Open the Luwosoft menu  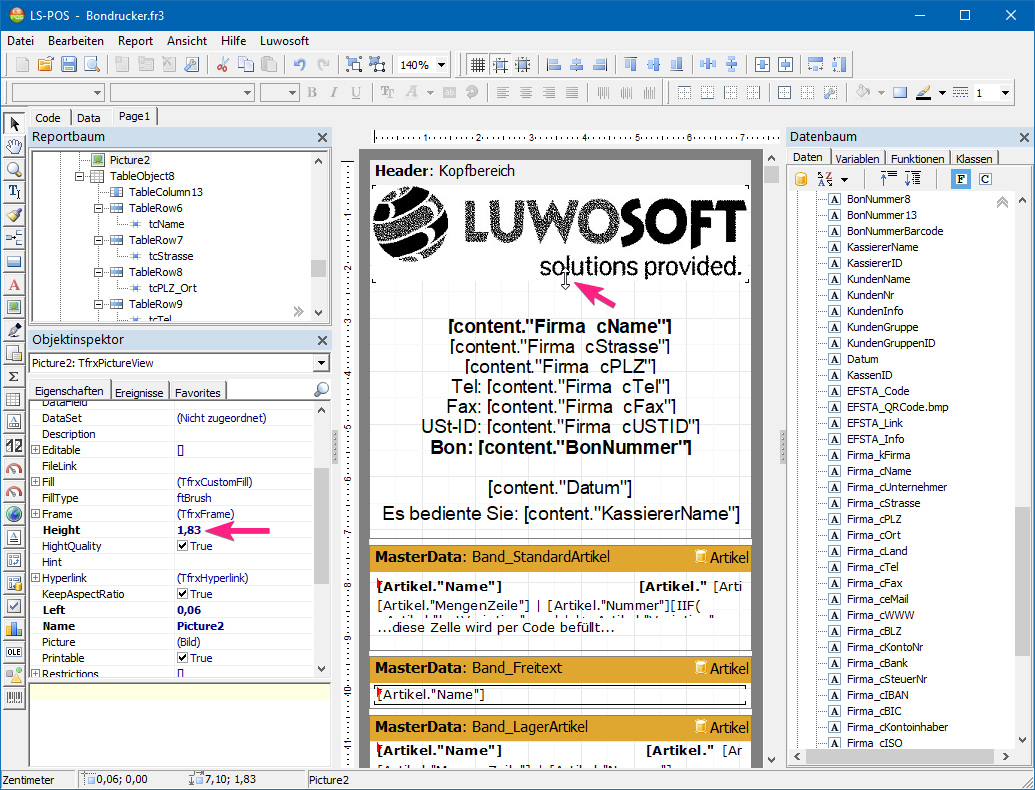tap(284, 41)
